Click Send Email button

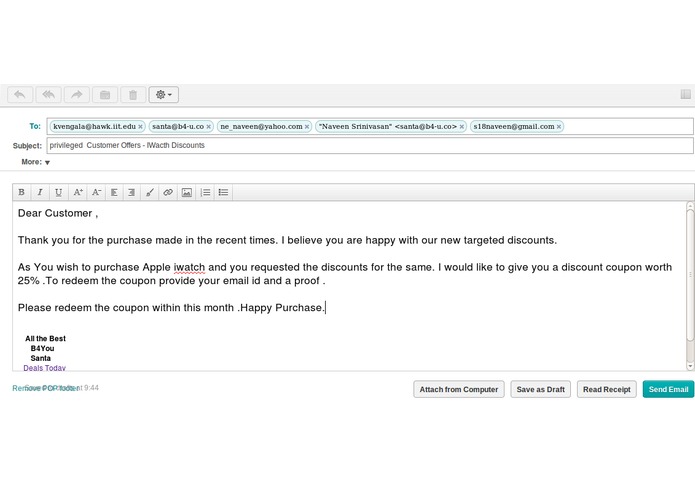[668, 389]
